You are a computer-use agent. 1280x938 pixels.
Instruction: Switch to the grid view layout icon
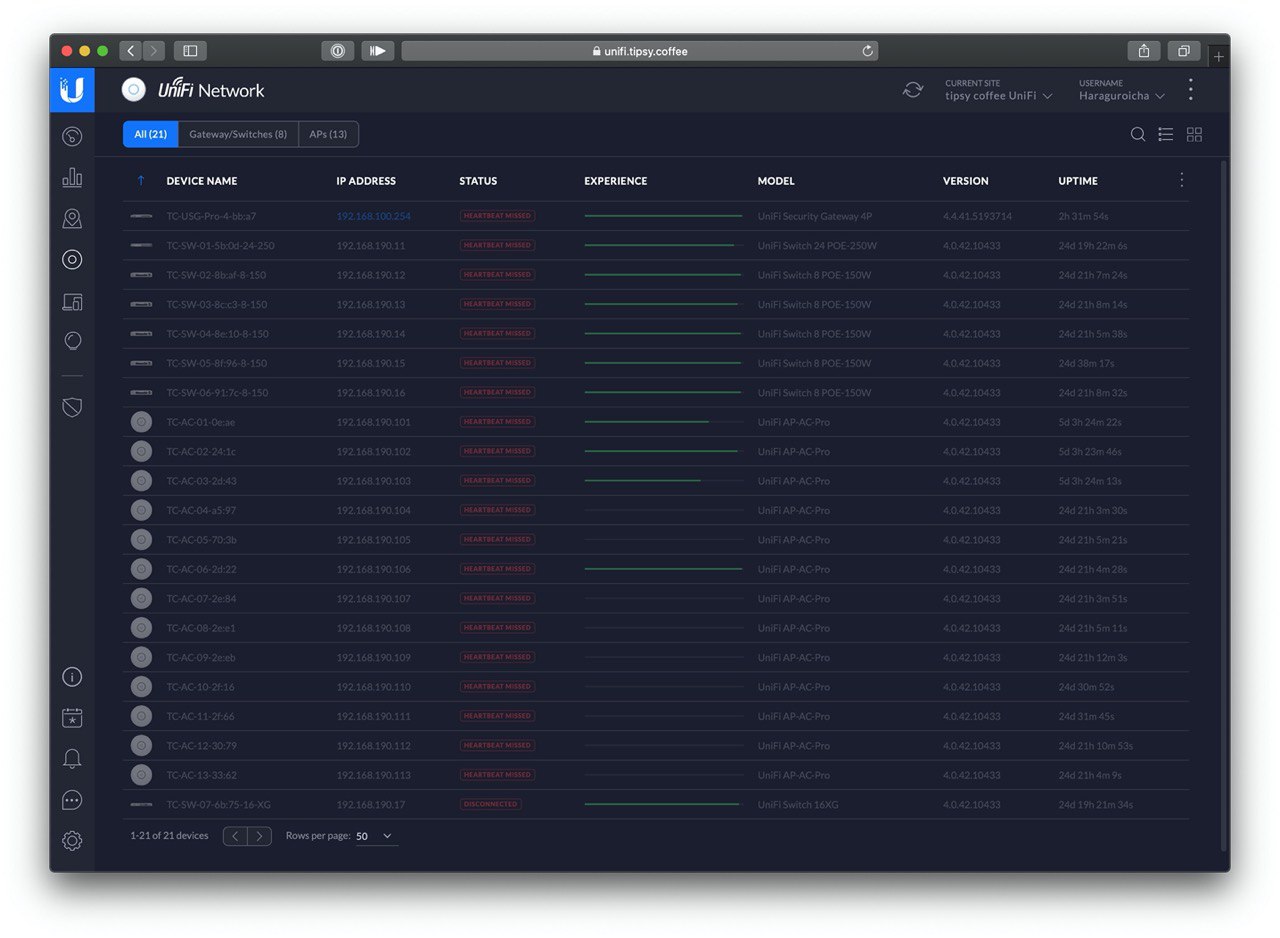tap(1194, 134)
